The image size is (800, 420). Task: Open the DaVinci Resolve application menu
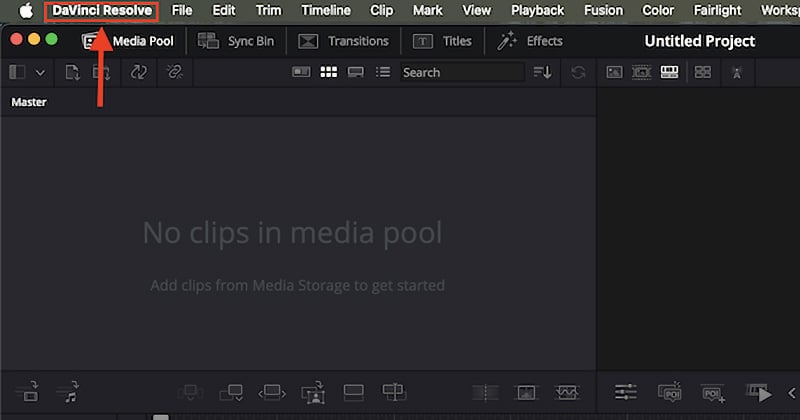point(102,11)
